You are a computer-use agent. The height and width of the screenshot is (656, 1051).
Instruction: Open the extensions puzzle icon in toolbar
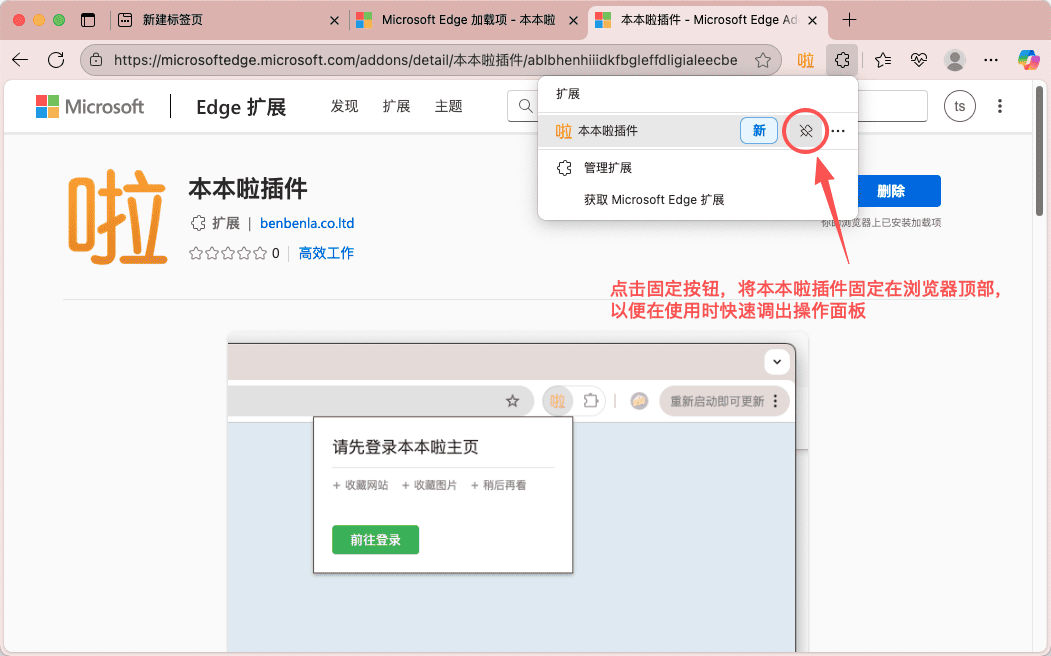click(x=842, y=60)
